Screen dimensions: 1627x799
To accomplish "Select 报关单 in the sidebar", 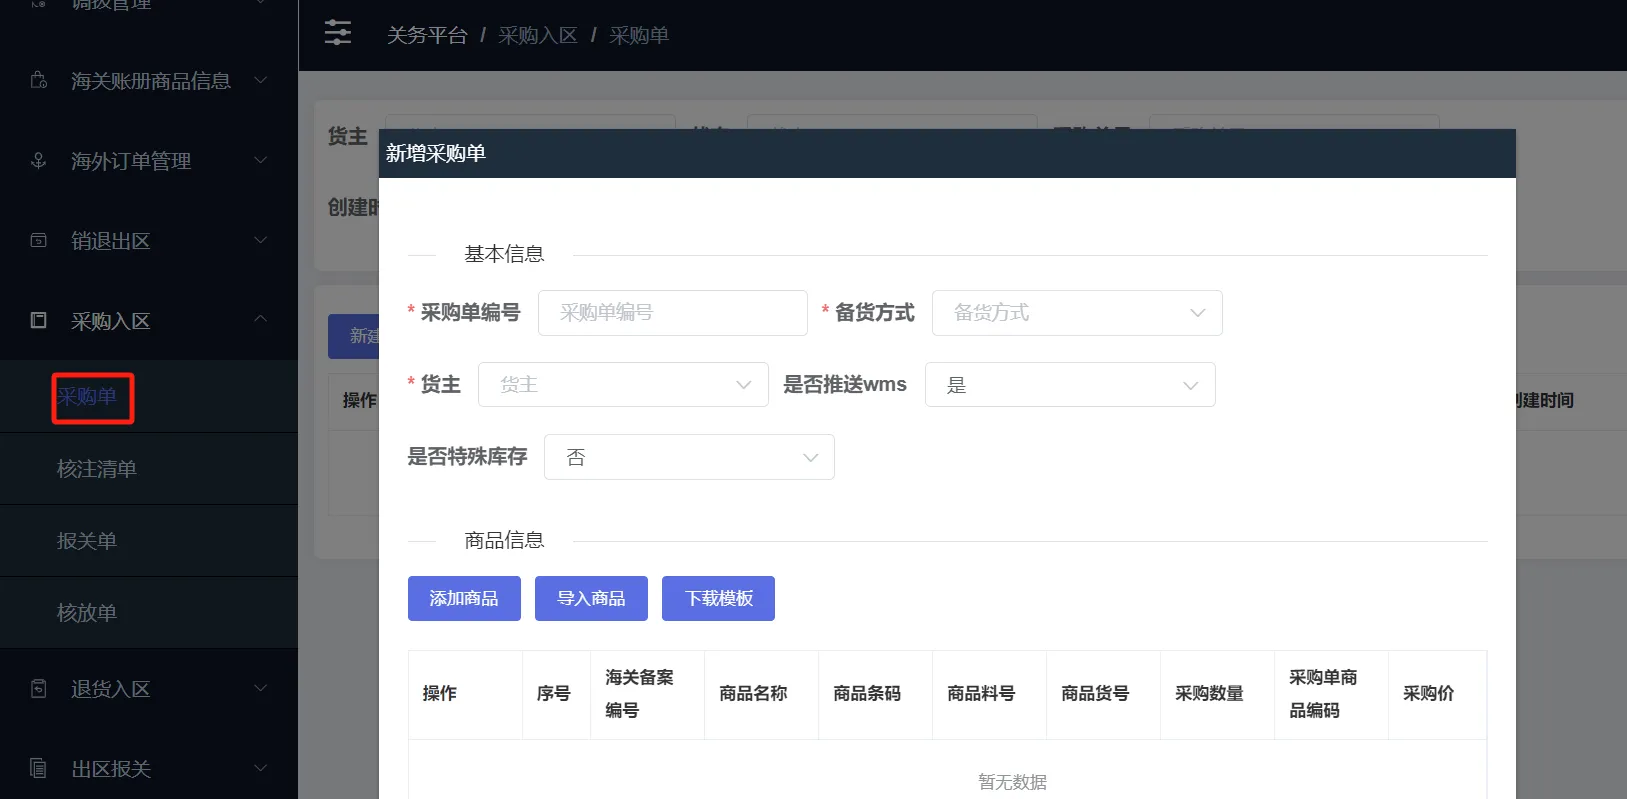I will tap(87, 541).
